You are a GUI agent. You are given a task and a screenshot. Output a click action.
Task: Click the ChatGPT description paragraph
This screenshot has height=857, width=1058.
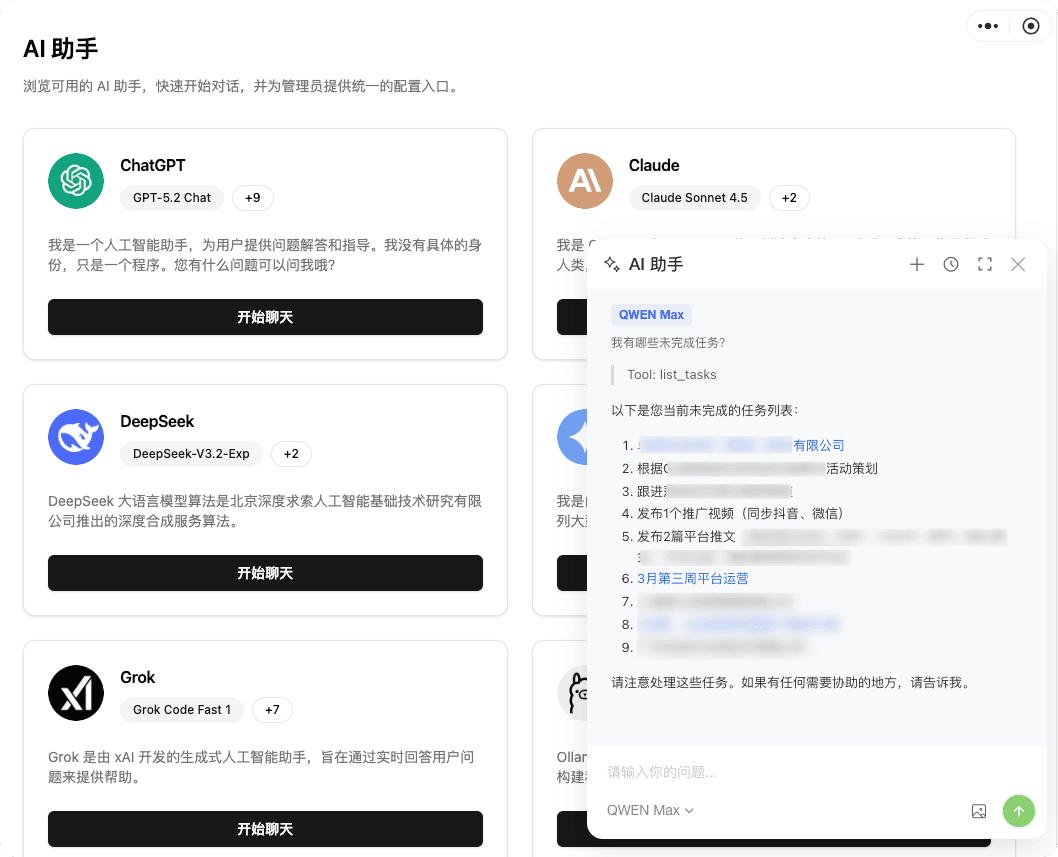pyautogui.click(x=264, y=255)
